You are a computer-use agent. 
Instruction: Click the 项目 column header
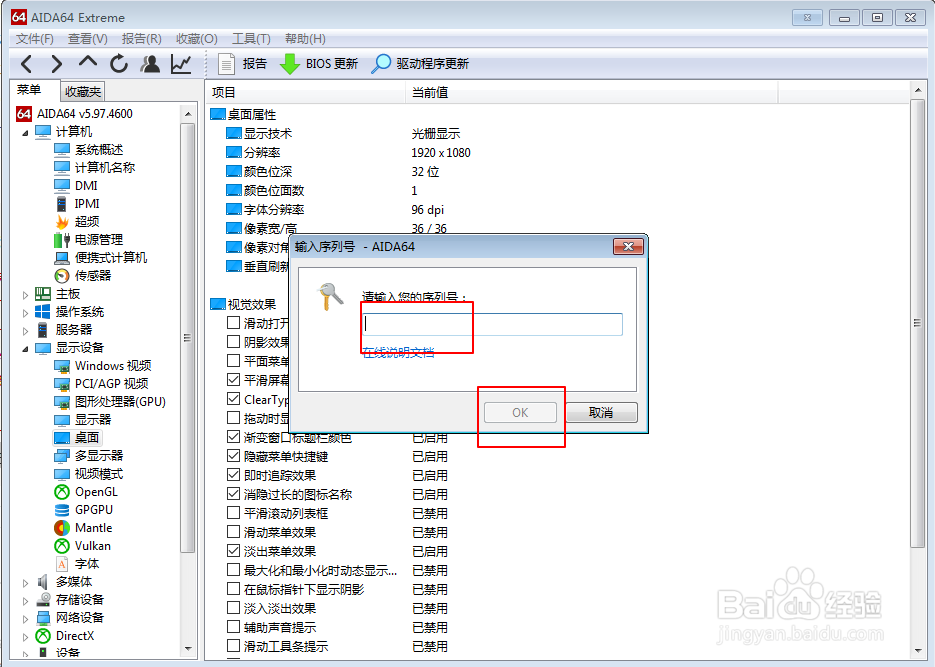pyautogui.click(x=305, y=92)
